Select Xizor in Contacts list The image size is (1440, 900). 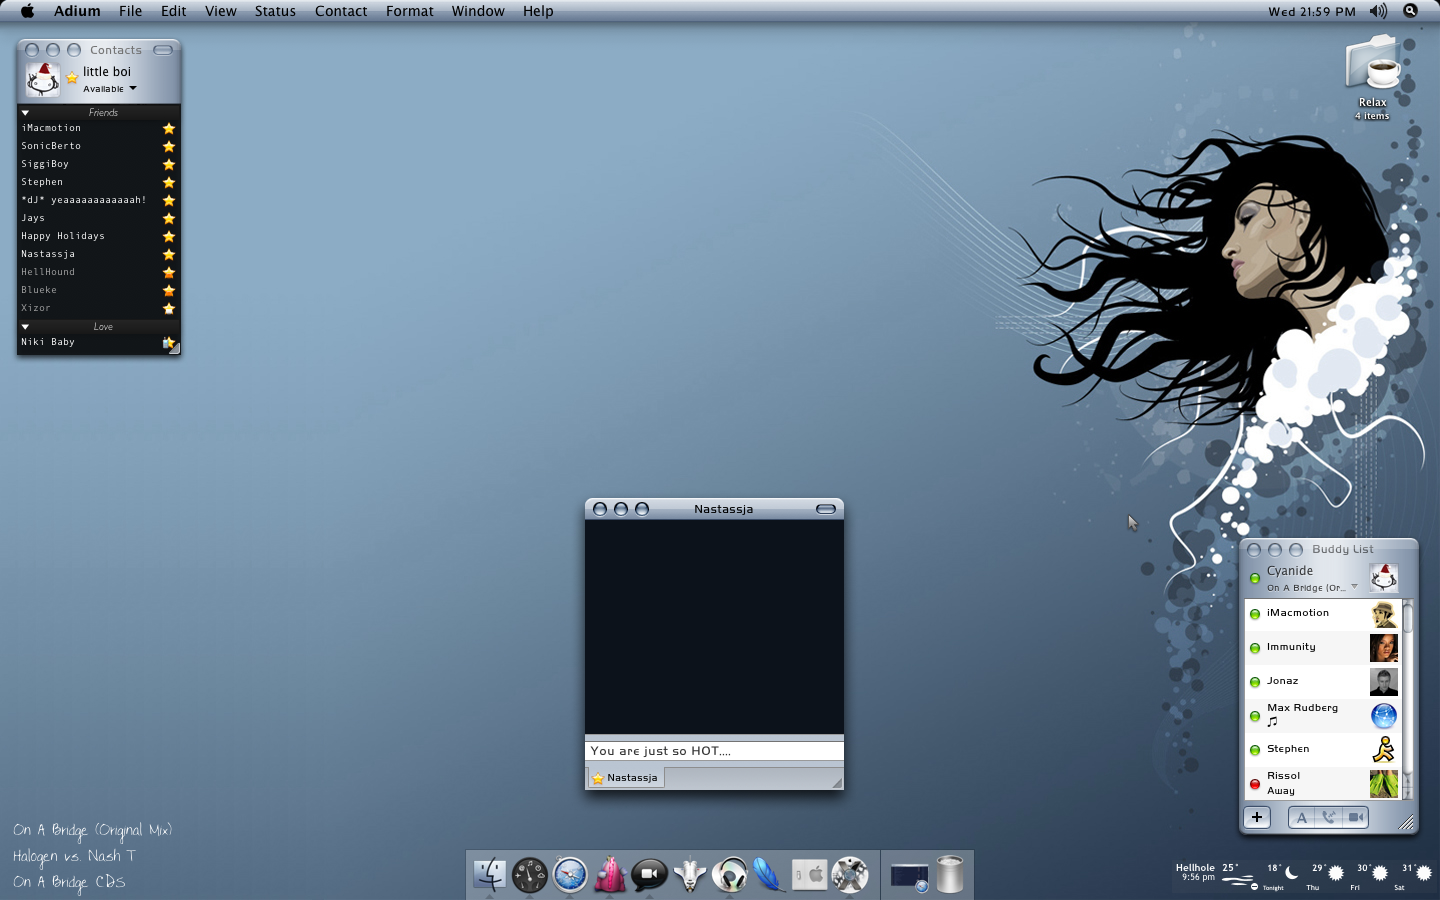click(x=98, y=308)
